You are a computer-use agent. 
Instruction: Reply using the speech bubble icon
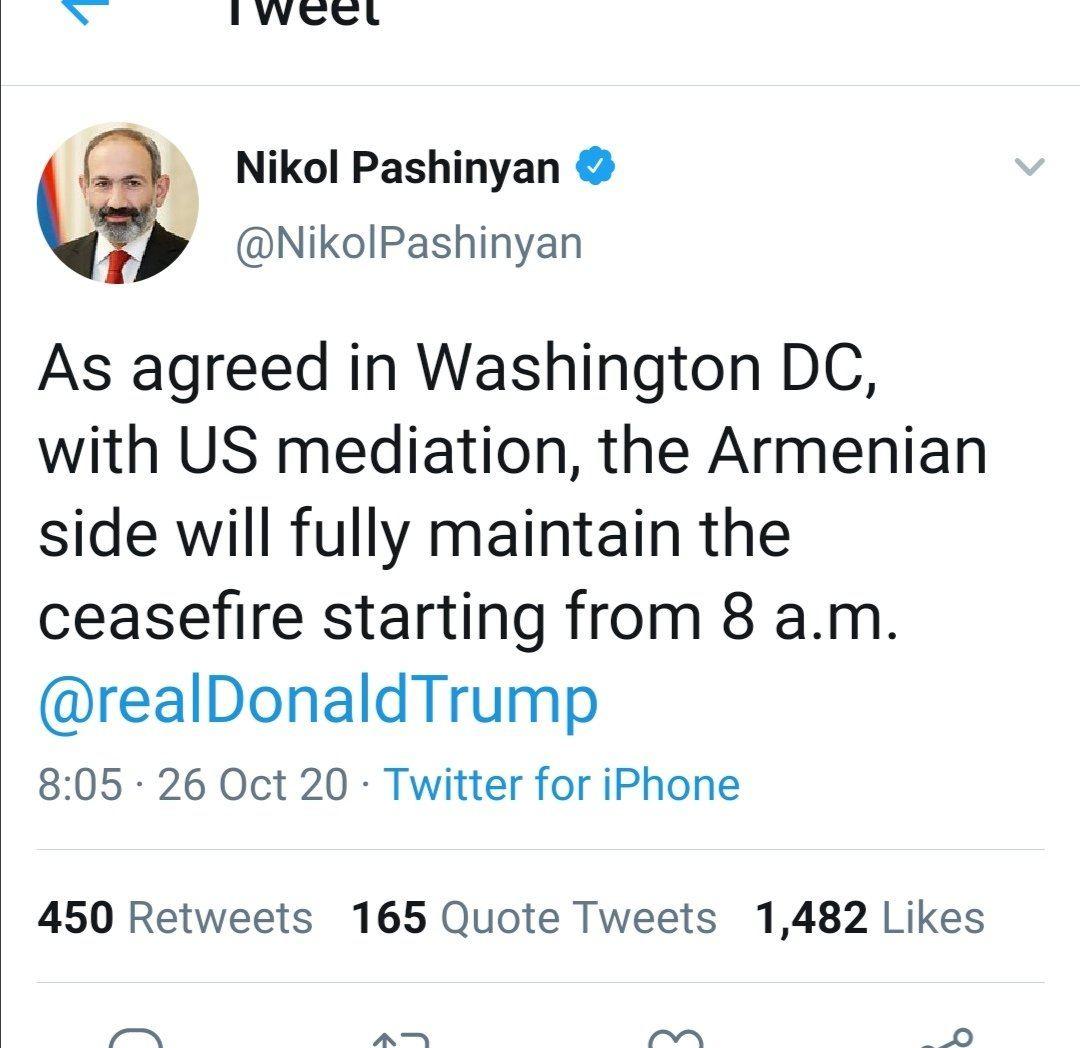click(x=136, y=1038)
